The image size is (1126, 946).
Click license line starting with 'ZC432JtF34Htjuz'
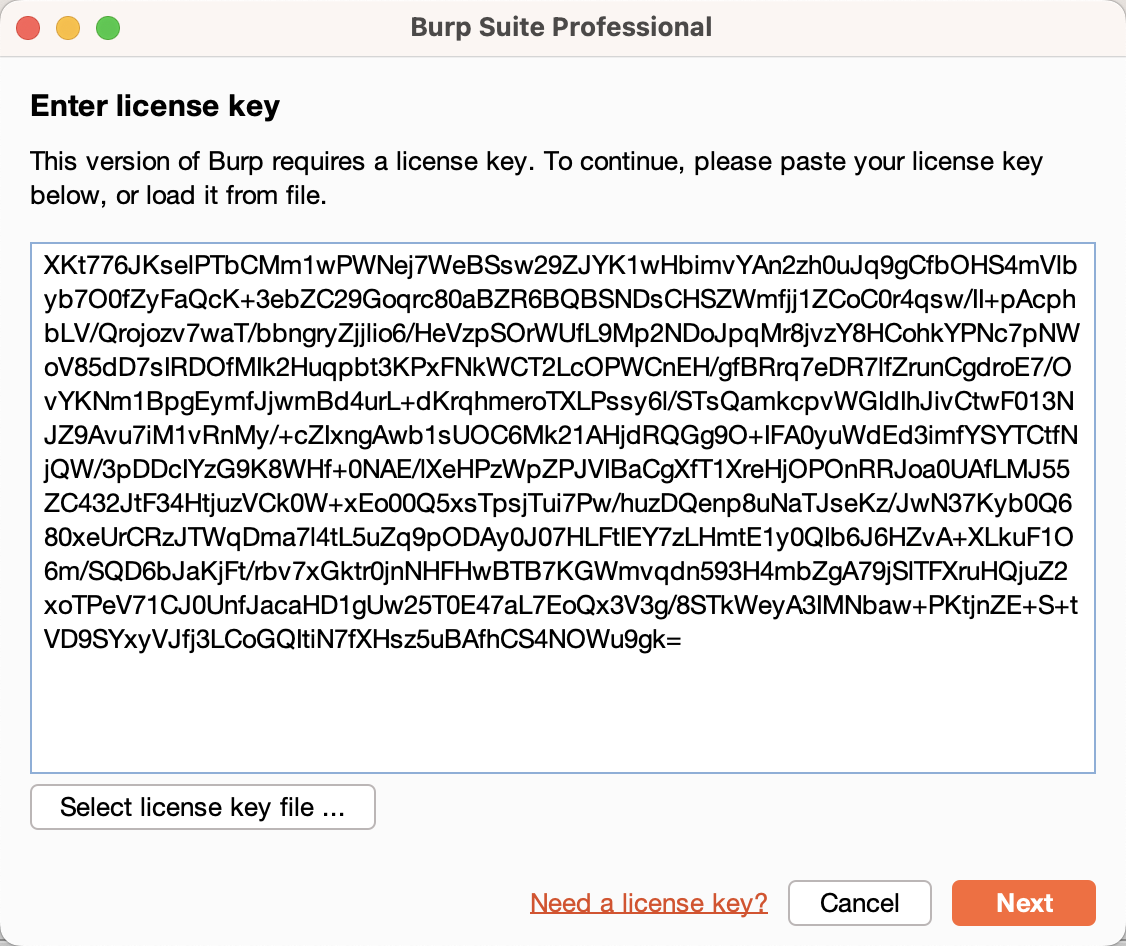pyautogui.click(x=558, y=503)
